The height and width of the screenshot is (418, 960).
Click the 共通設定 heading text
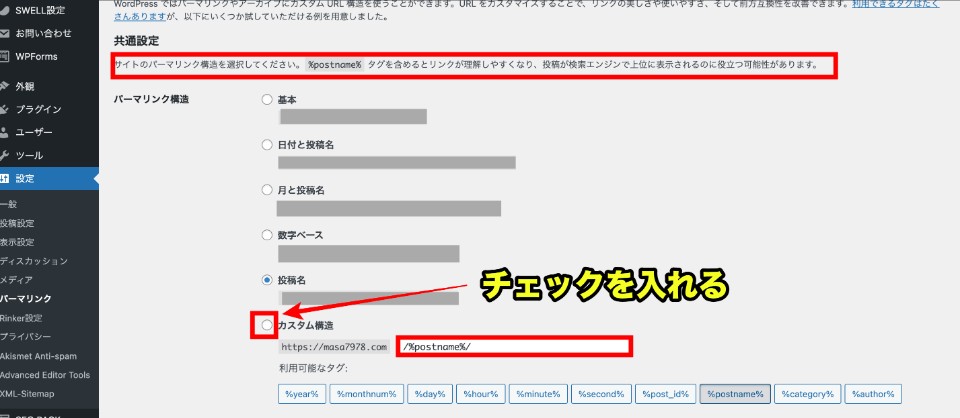tap(136, 42)
